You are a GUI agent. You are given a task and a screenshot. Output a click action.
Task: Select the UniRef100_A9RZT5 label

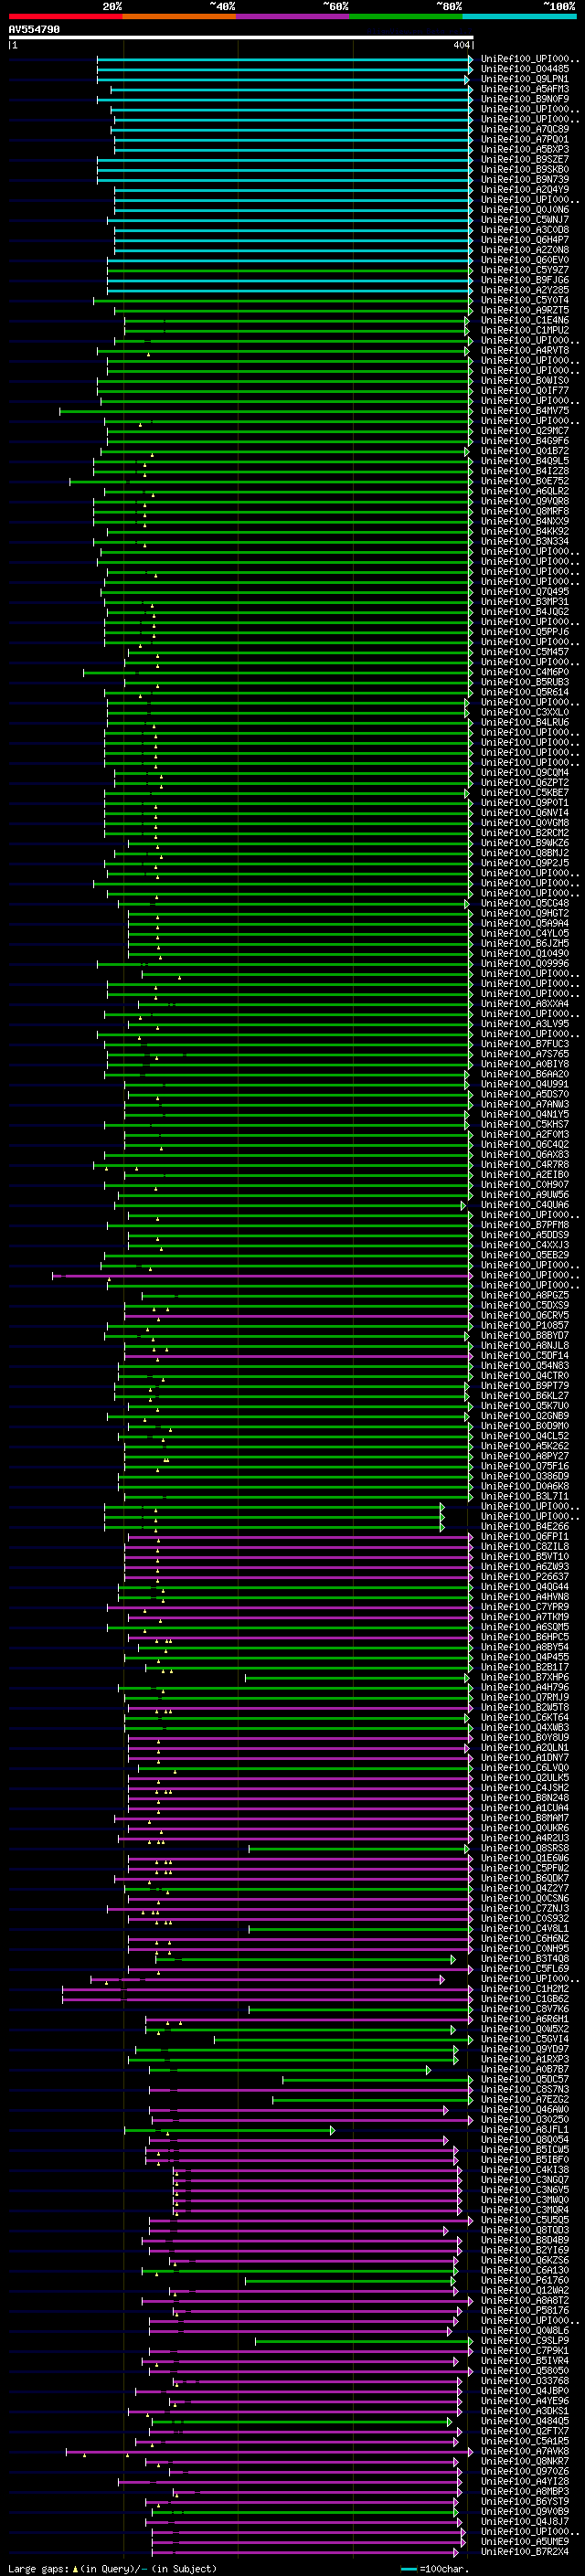524,310
